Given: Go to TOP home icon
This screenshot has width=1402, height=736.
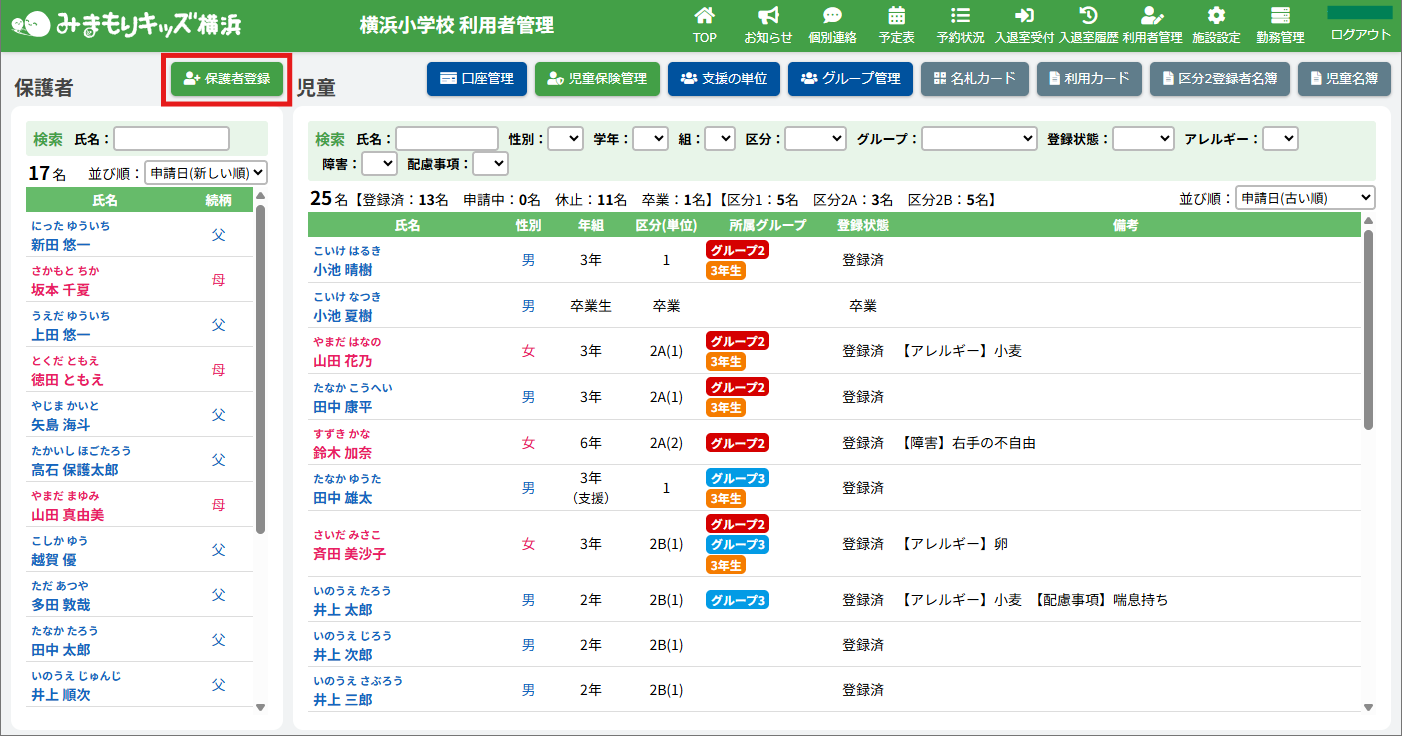Looking at the screenshot, I should tap(705, 16).
